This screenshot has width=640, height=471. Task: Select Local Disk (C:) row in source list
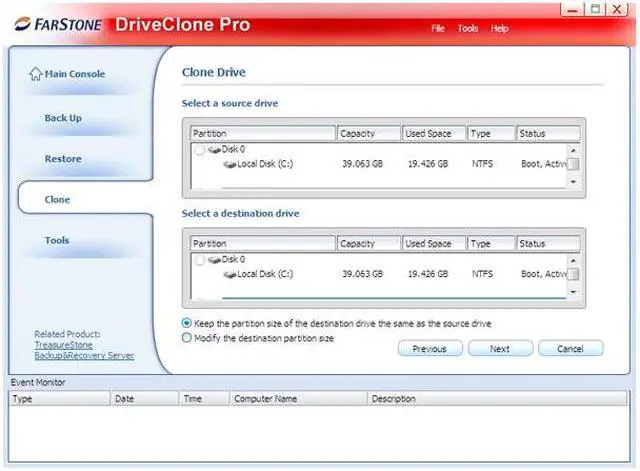point(379,164)
